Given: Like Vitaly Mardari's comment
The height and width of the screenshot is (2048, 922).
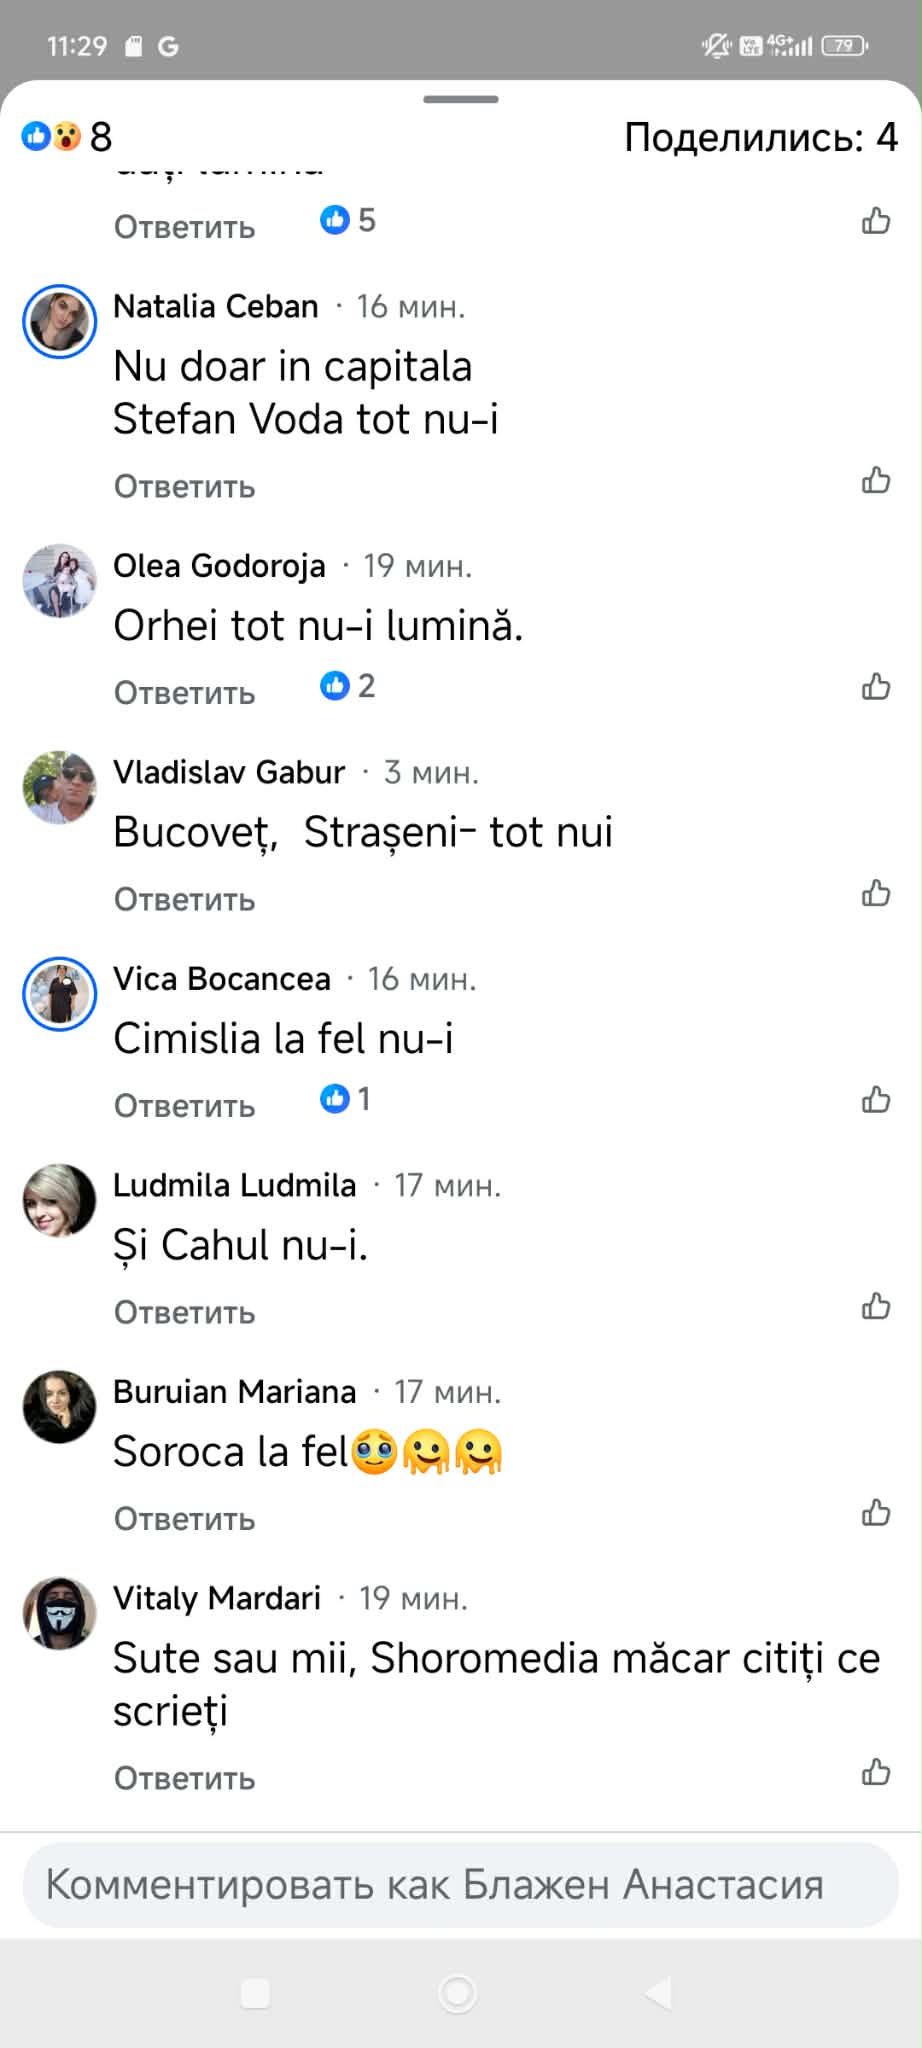Looking at the screenshot, I should click(x=876, y=1772).
